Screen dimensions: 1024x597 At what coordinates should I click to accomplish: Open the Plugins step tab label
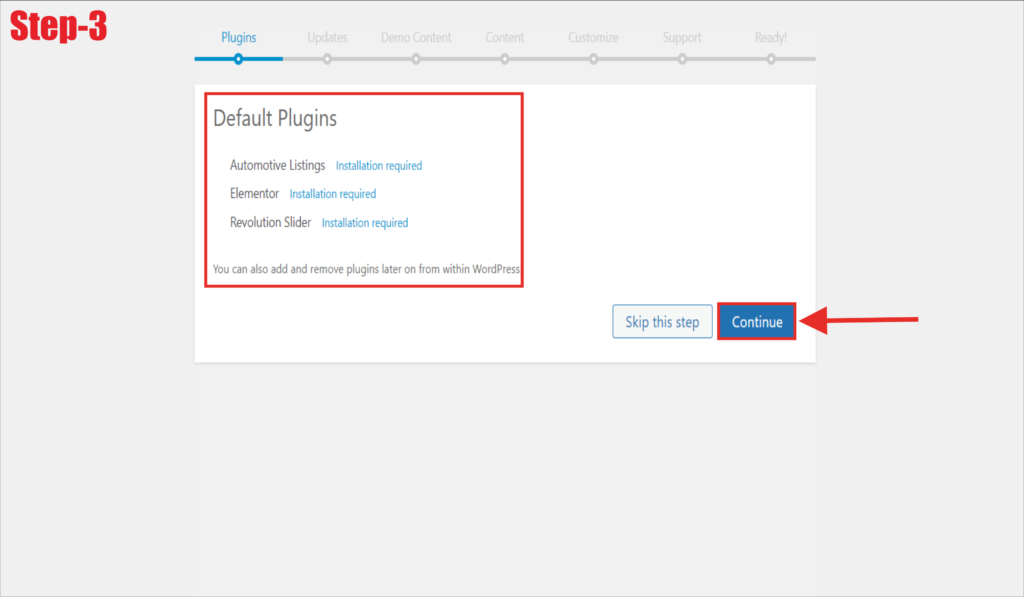click(x=238, y=38)
